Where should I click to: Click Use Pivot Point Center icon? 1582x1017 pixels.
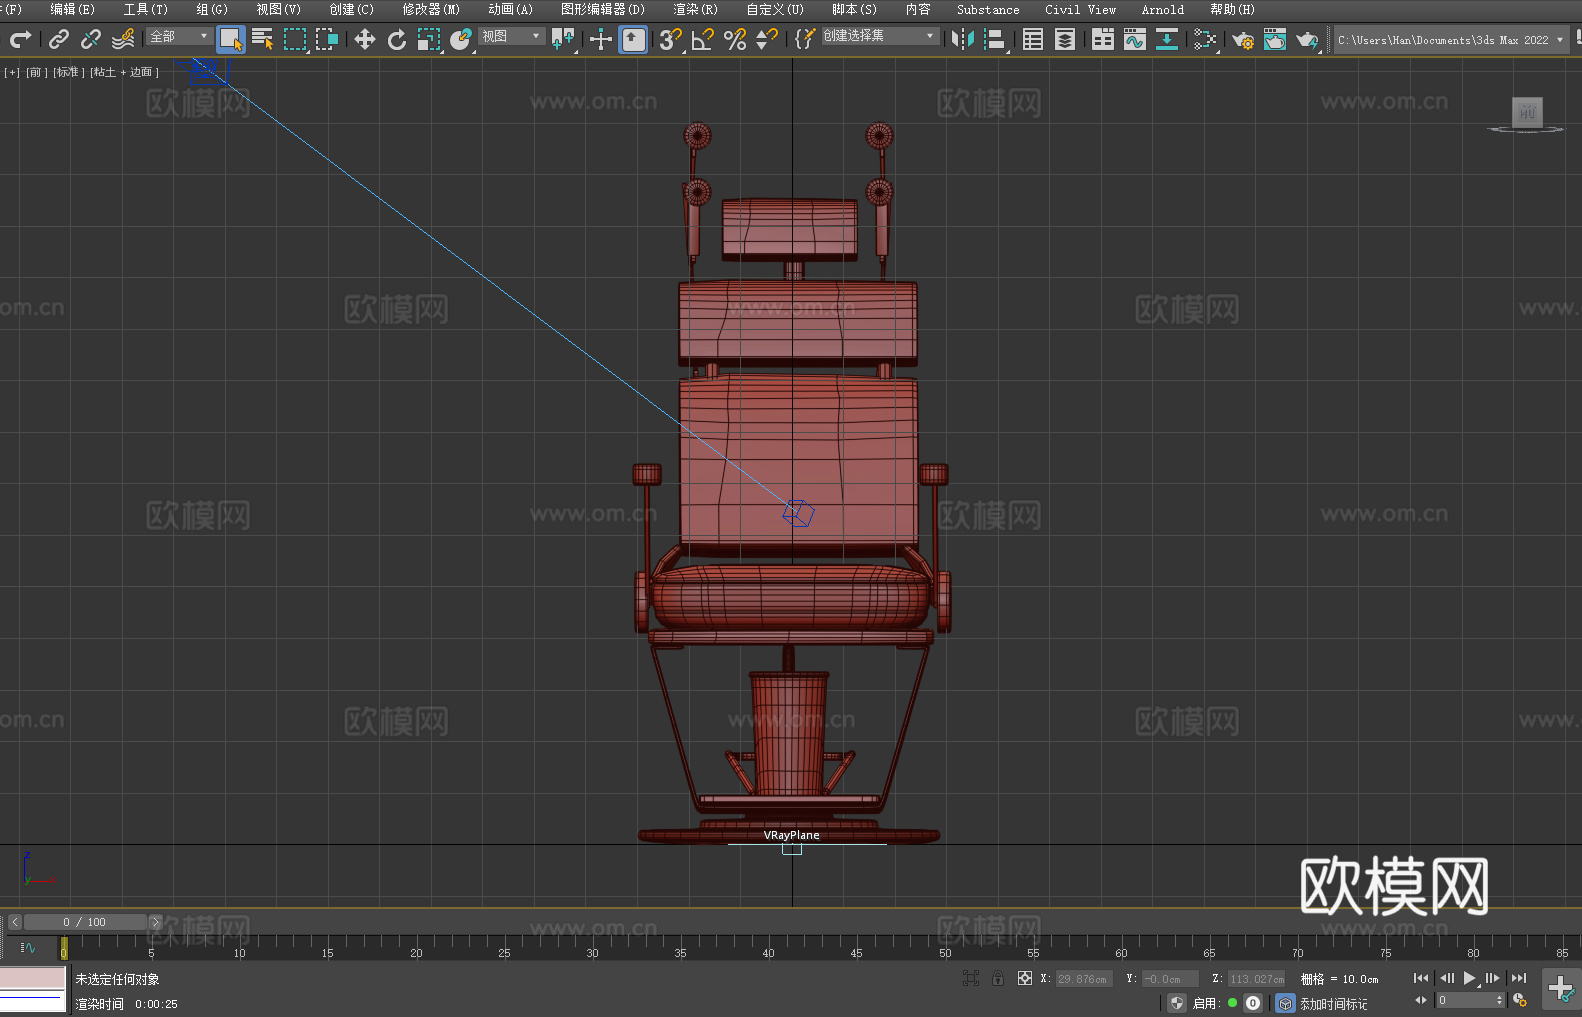563,39
